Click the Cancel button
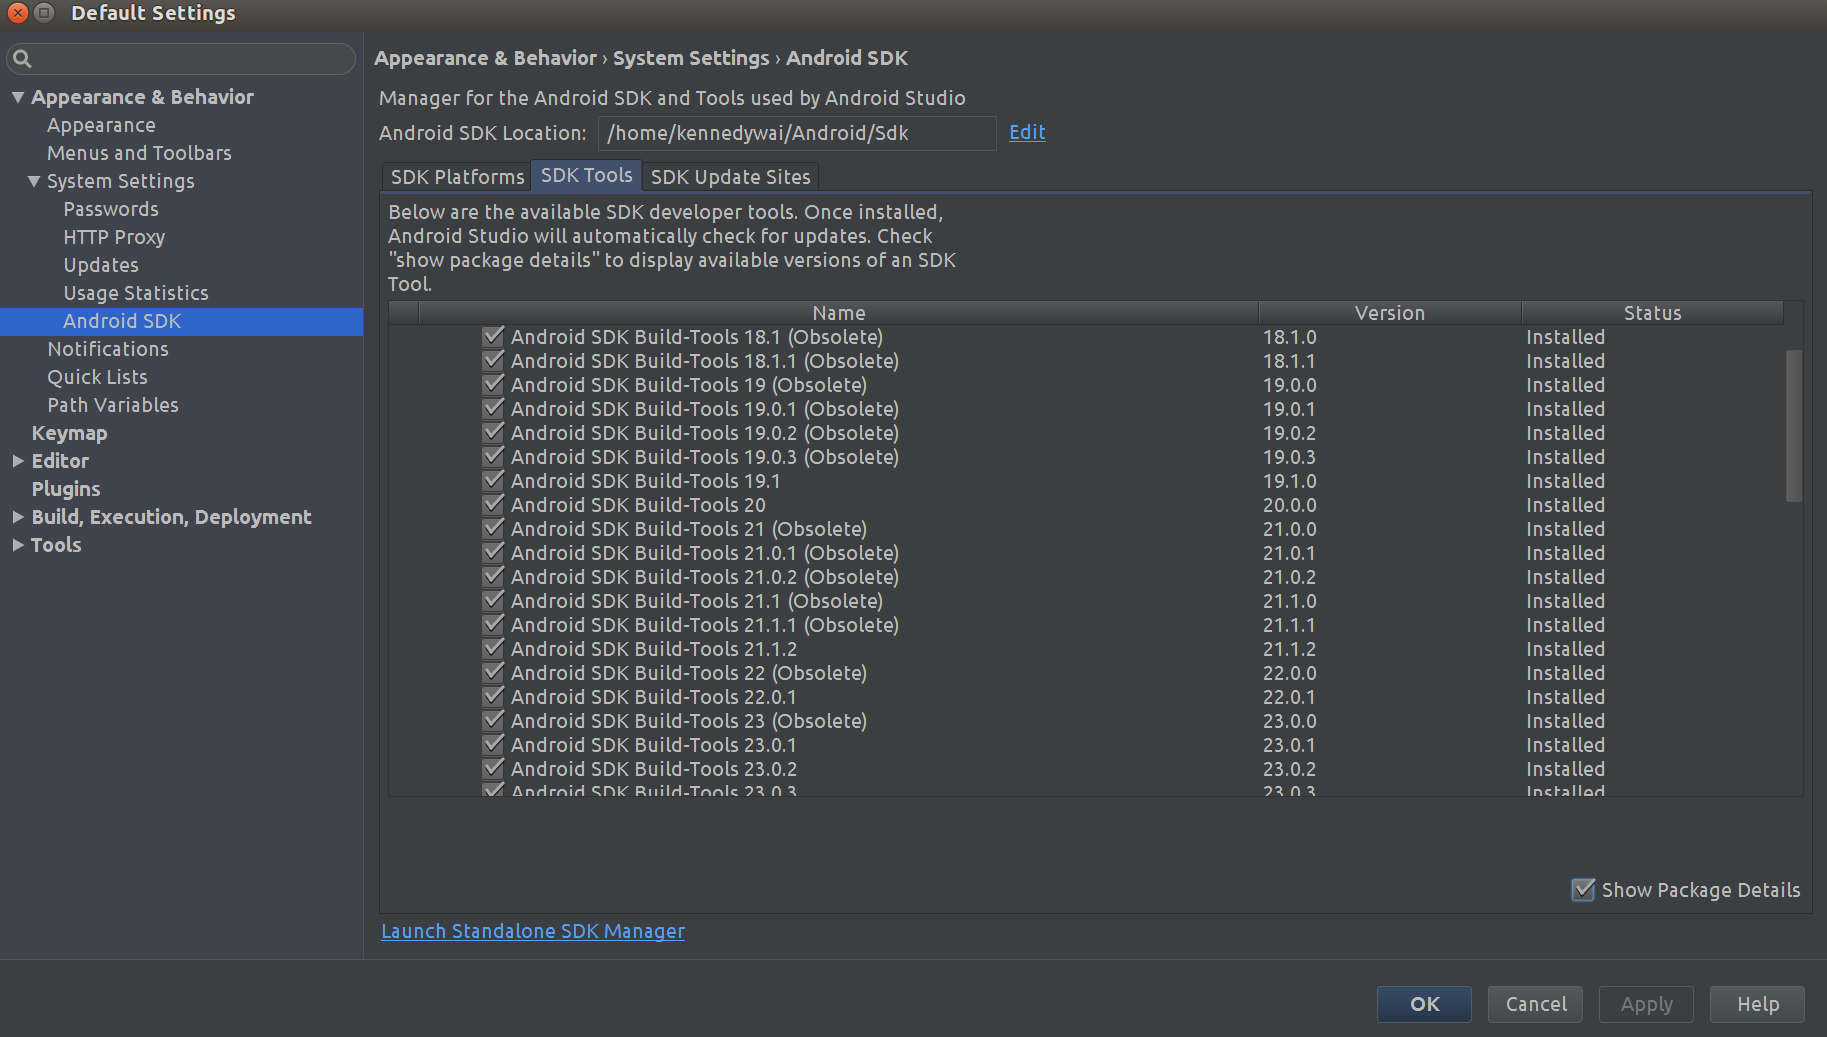 tap(1535, 1004)
